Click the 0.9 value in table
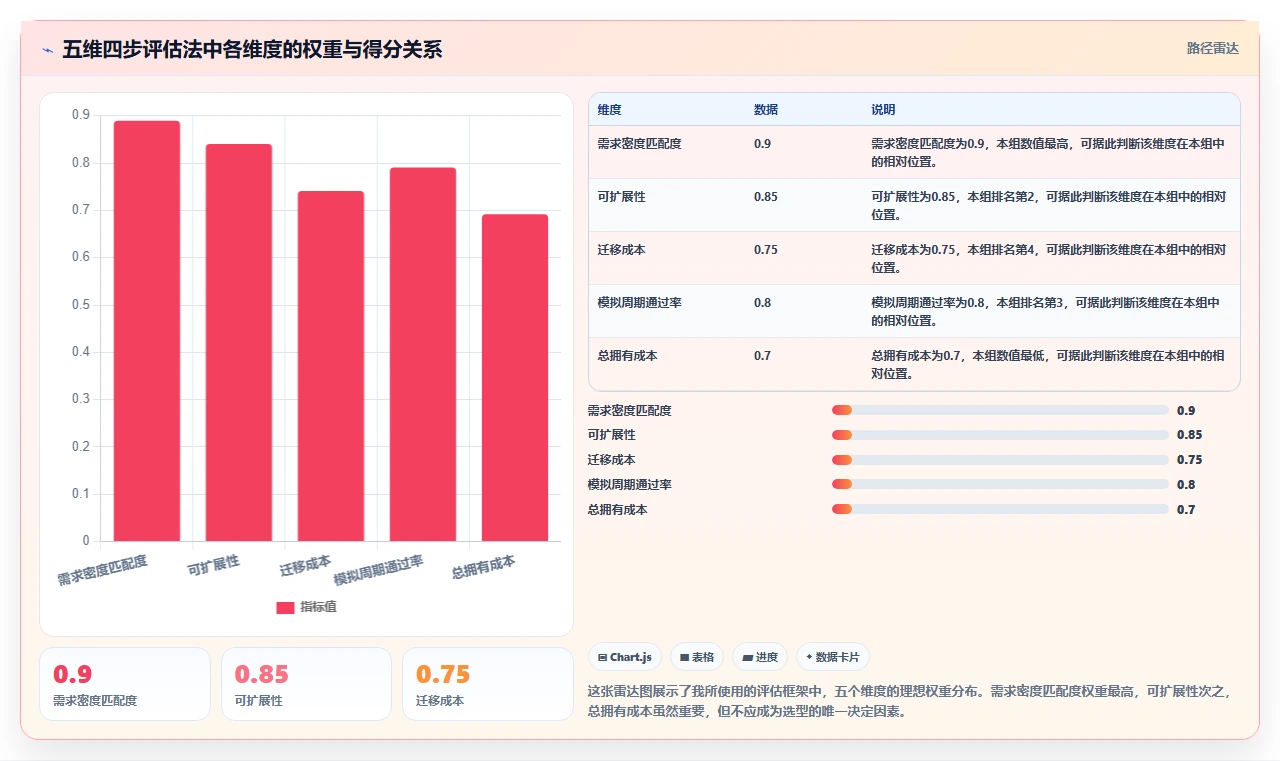This screenshot has height=761, width=1280. pyautogui.click(x=762, y=144)
